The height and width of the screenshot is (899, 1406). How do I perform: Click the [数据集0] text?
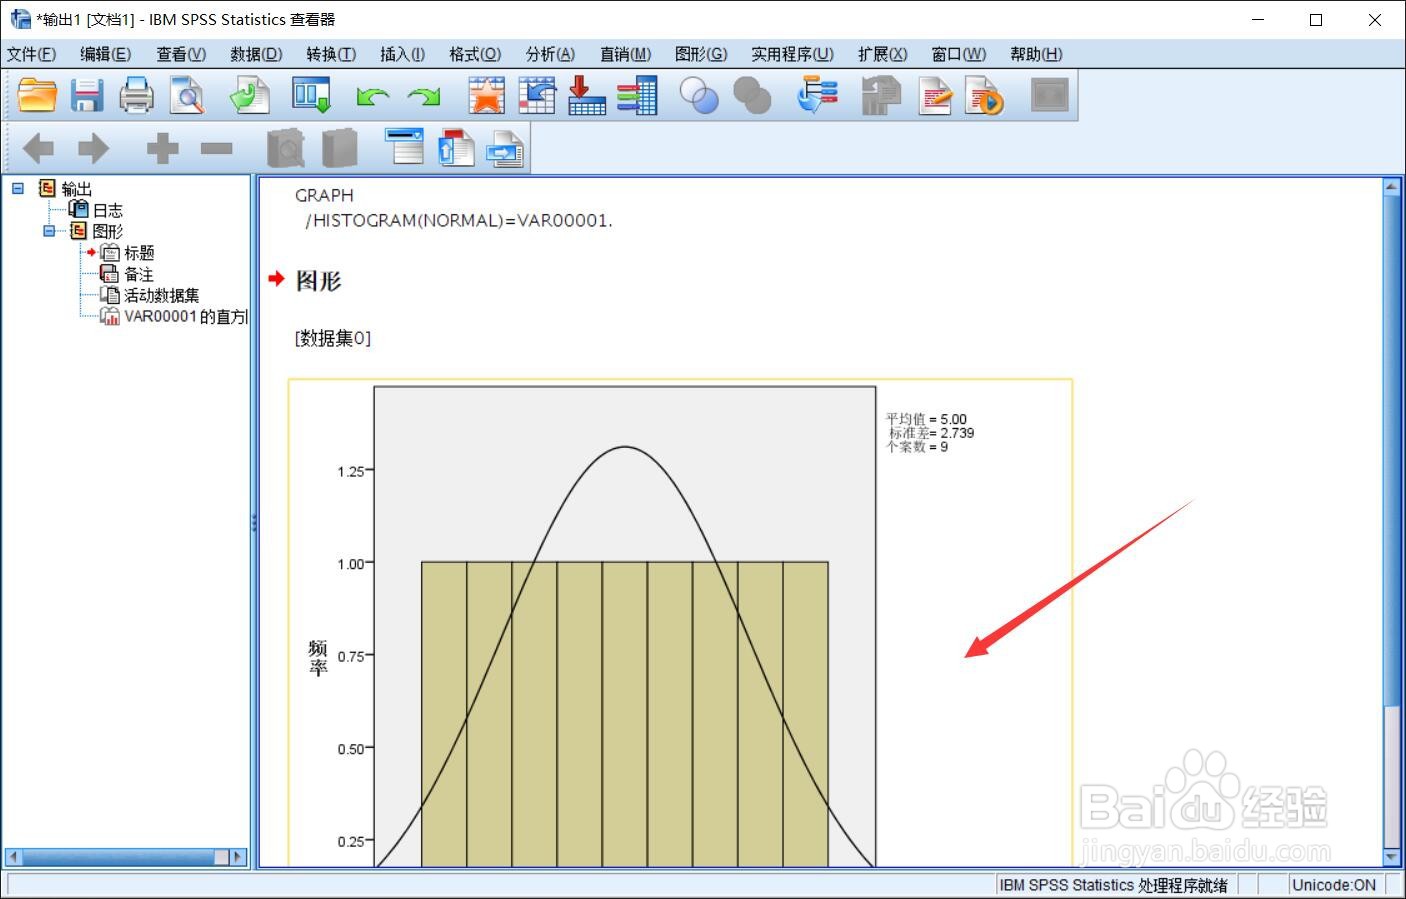coord(333,338)
